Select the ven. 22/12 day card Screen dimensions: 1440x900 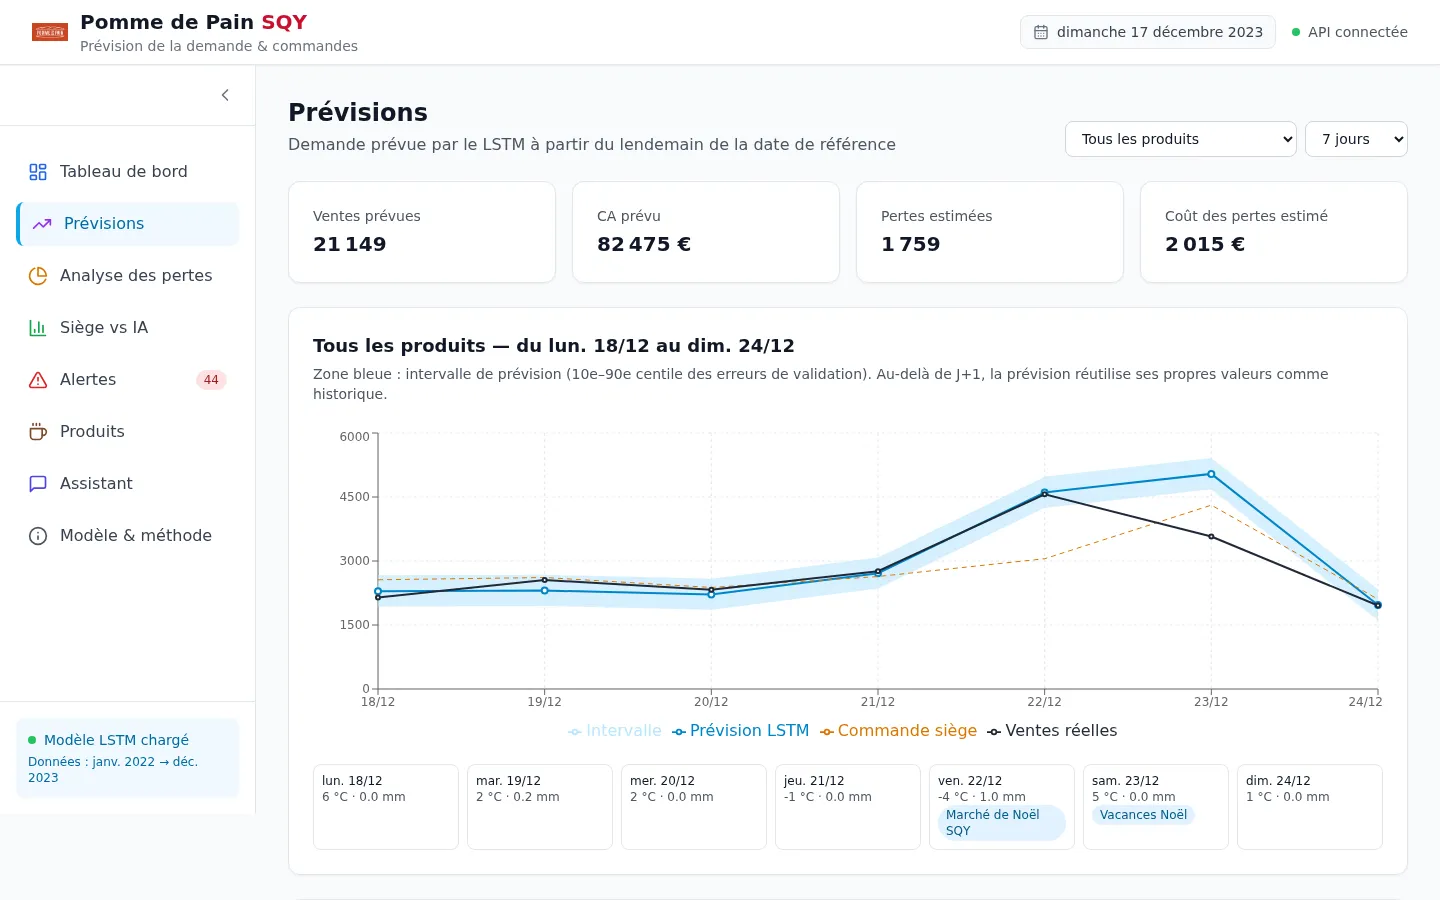click(x=1002, y=807)
